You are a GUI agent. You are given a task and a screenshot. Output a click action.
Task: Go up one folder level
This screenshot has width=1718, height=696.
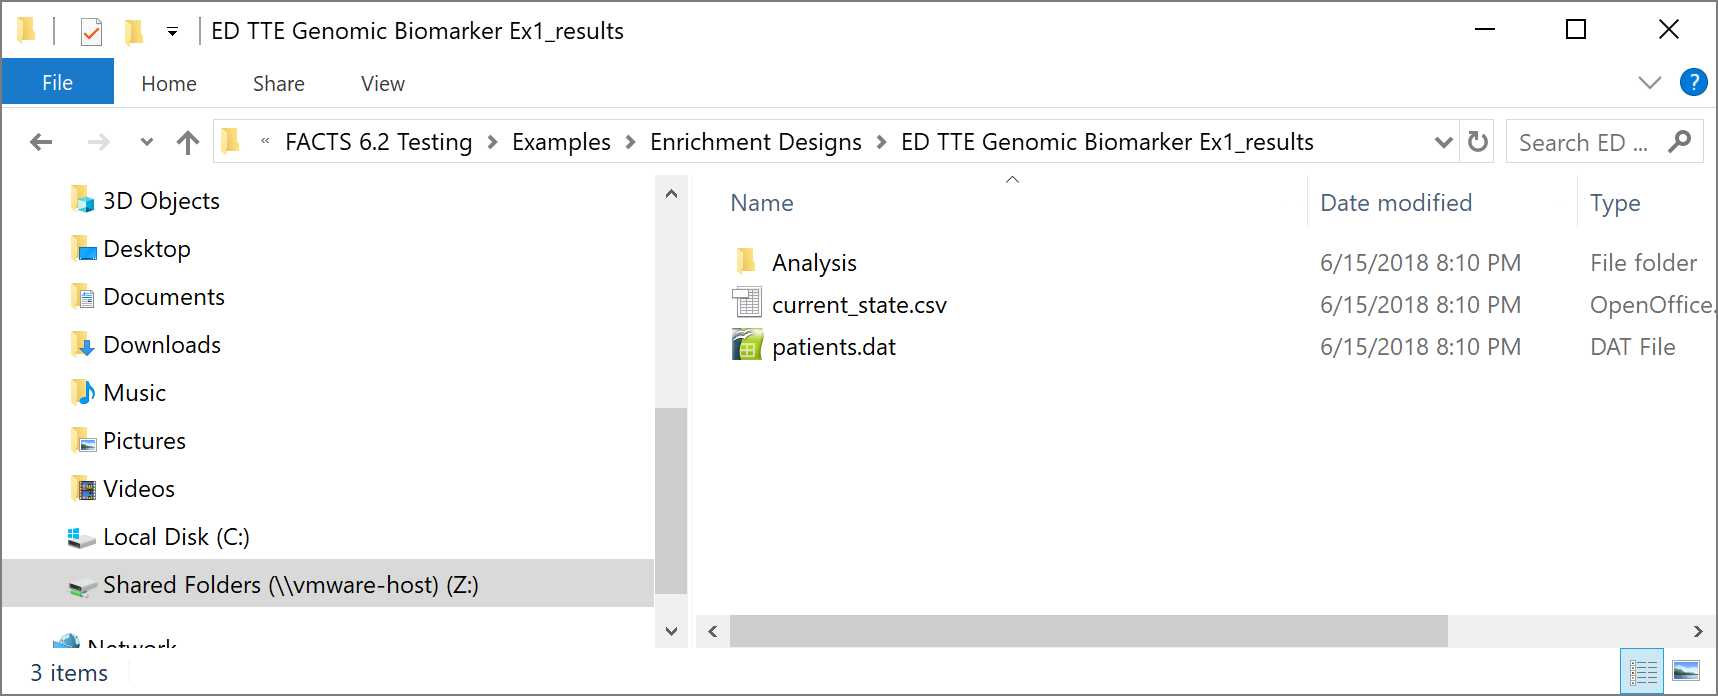(x=187, y=142)
